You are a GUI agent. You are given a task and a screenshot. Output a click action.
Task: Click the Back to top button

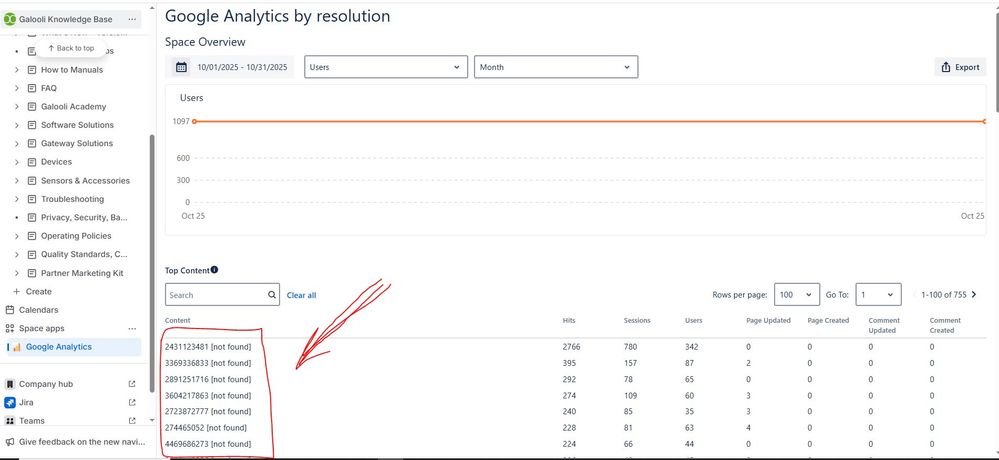(x=71, y=48)
